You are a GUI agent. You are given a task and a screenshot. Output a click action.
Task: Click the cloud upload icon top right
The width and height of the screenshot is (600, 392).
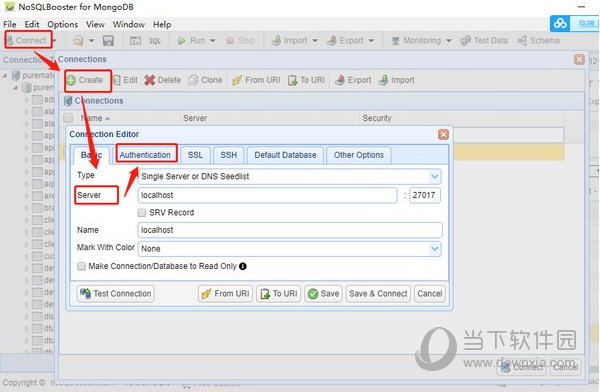pyautogui.click(x=560, y=24)
